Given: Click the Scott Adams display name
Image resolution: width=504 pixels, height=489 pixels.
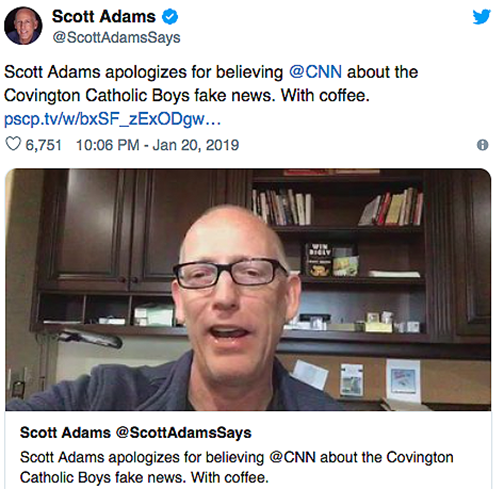Looking at the screenshot, I should (104, 17).
